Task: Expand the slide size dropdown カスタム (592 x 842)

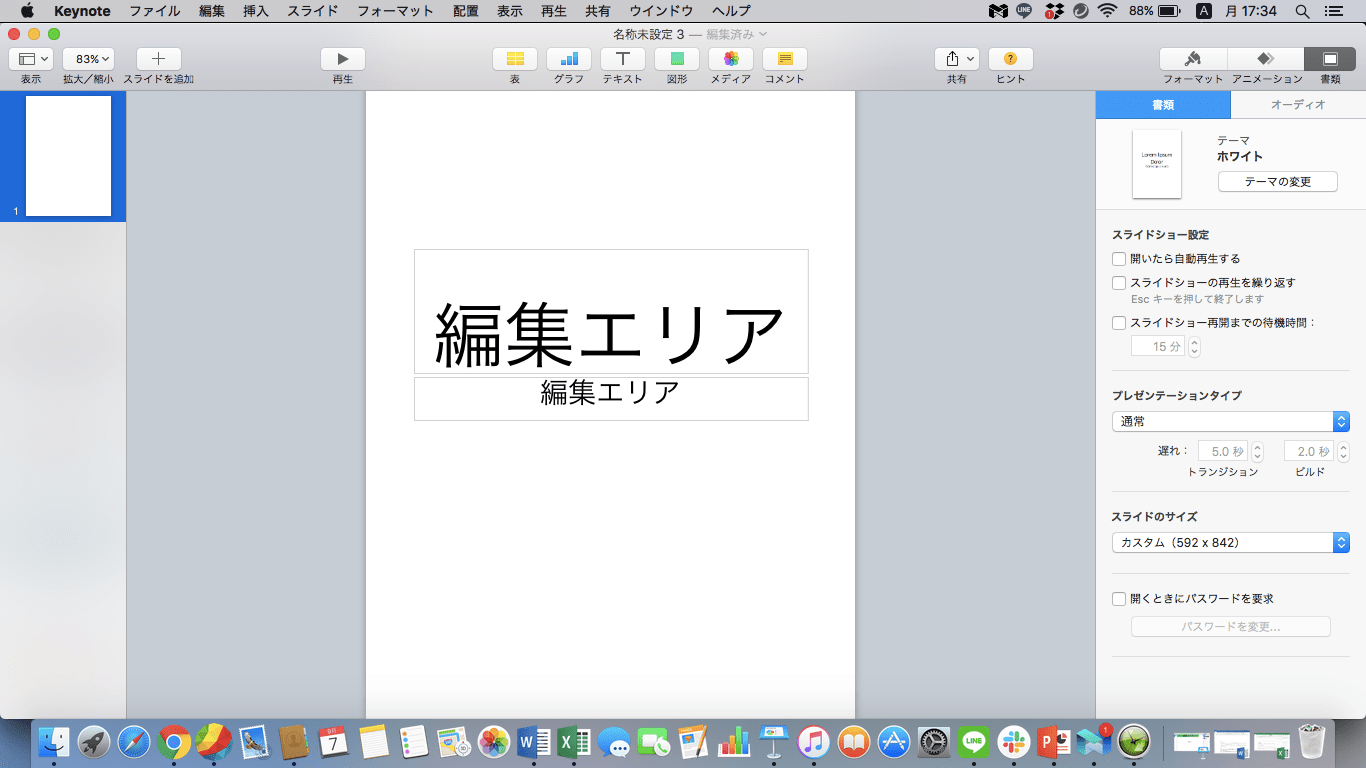Action: pos(1231,543)
